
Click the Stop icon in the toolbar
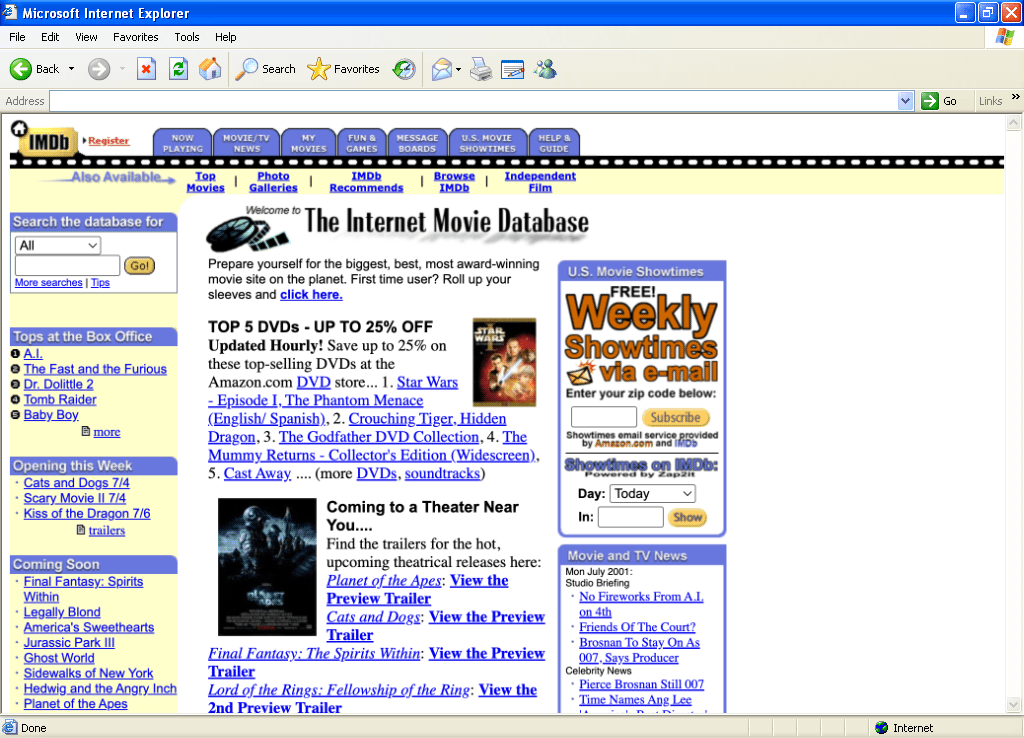point(146,69)
